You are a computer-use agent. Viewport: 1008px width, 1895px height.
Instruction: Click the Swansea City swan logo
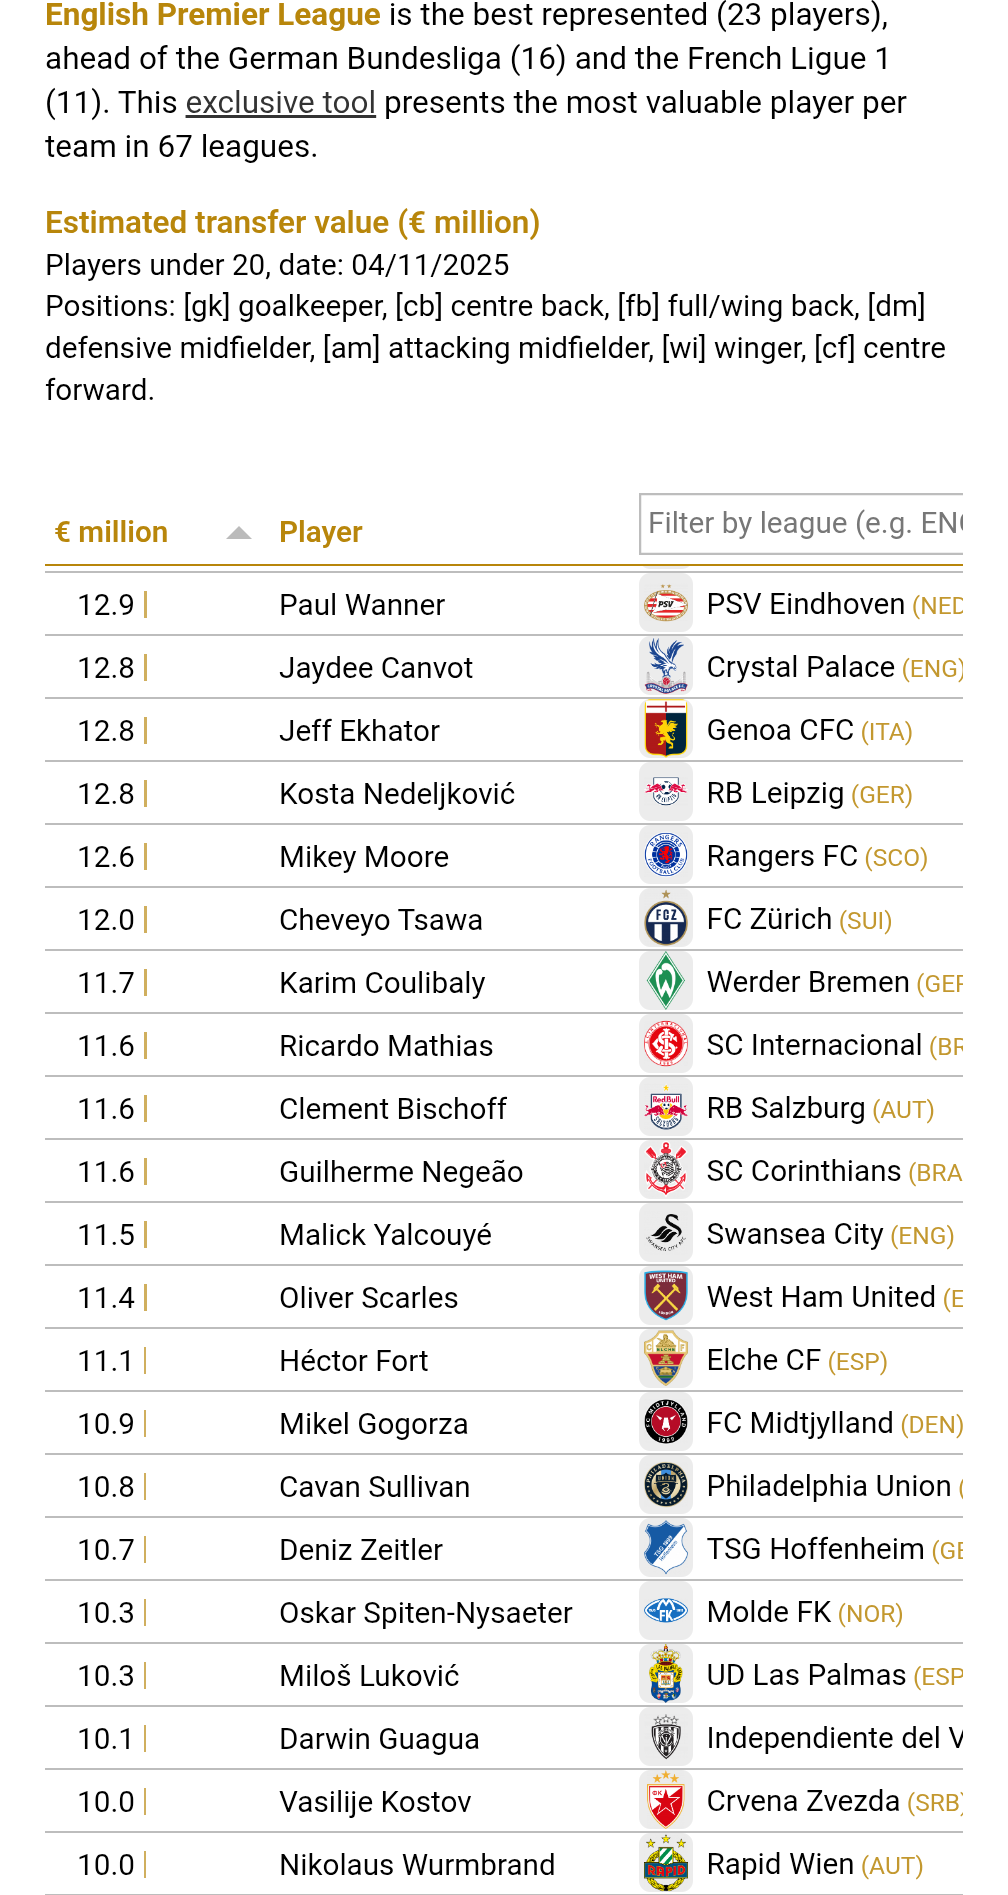(x=666, y=1234)
